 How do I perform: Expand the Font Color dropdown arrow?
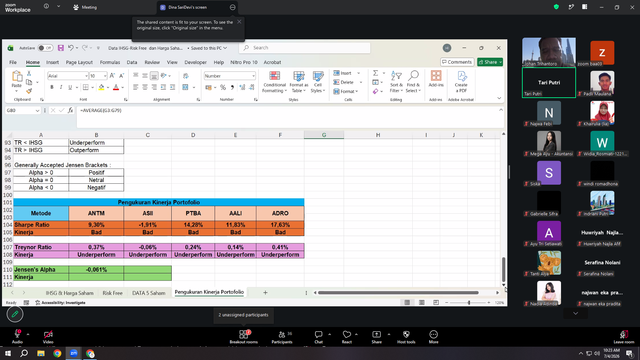[122, 87]
